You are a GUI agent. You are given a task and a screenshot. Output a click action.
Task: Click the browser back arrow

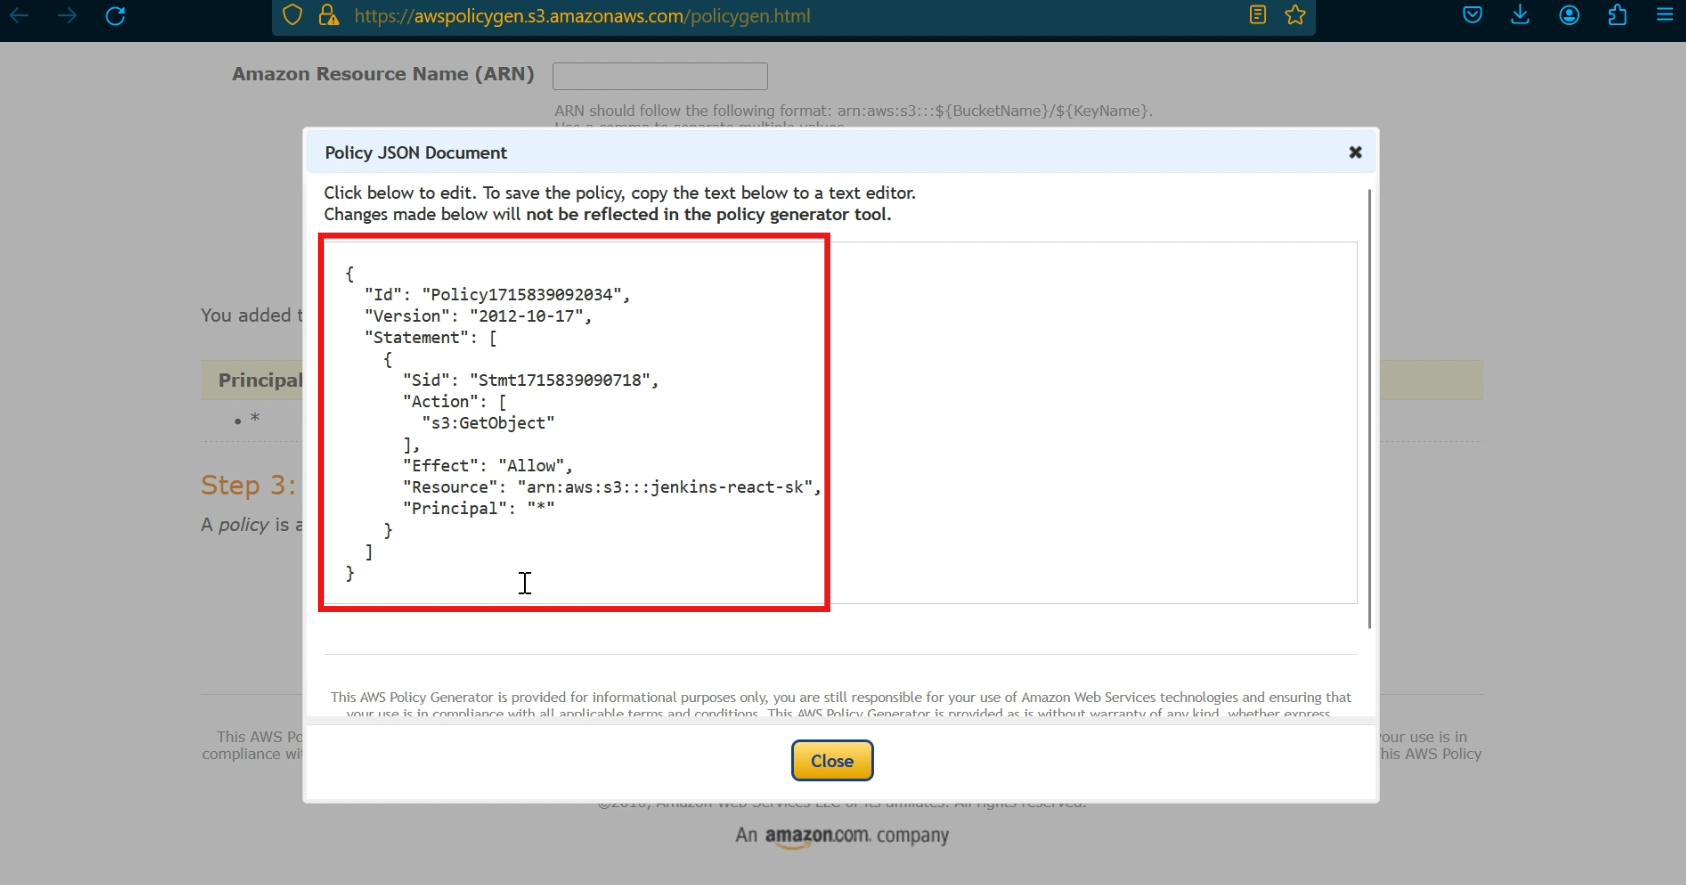click(19, 15)
